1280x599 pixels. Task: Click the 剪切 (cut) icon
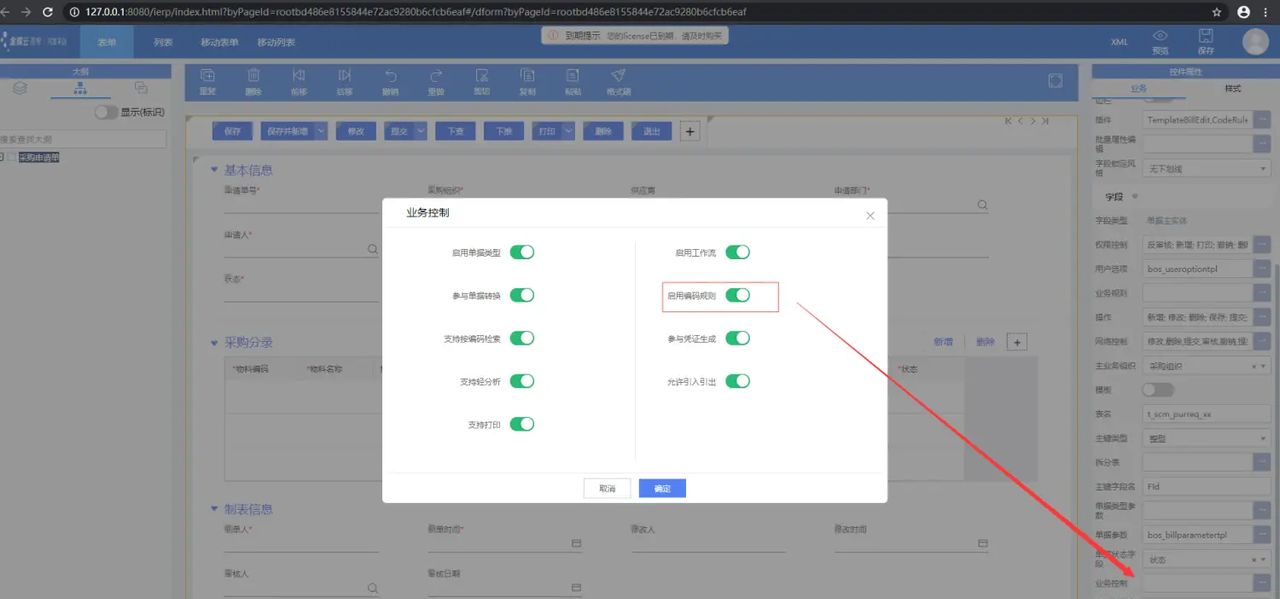[x=482, y=76]
